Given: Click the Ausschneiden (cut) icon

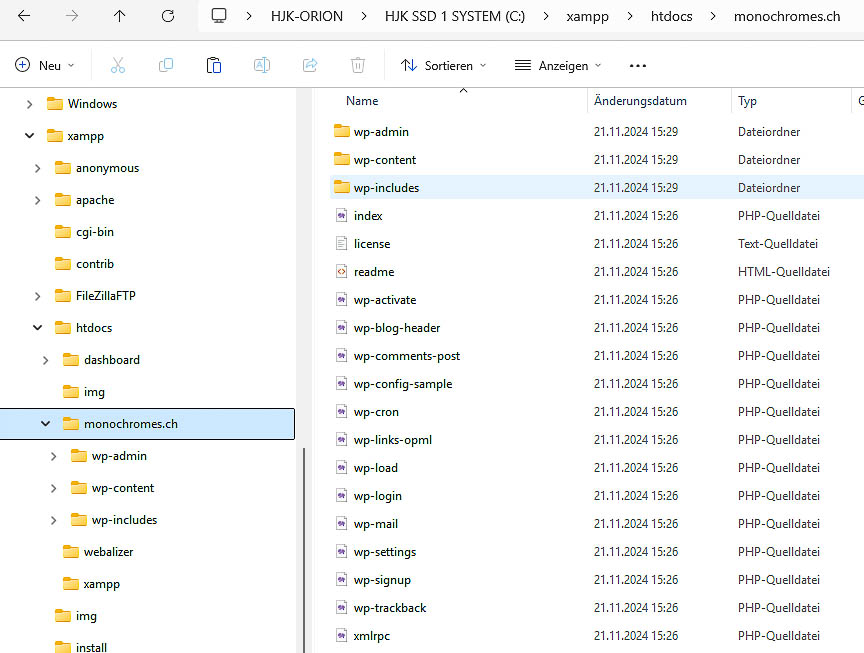Looking at the screenshot, I should (x=118, y=65).
